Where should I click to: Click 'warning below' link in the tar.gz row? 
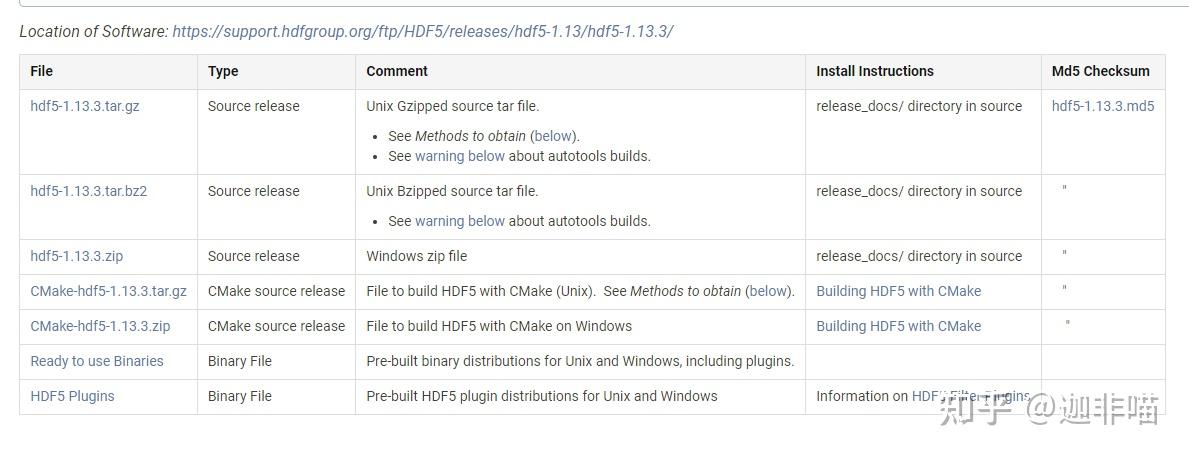[460, 156]
